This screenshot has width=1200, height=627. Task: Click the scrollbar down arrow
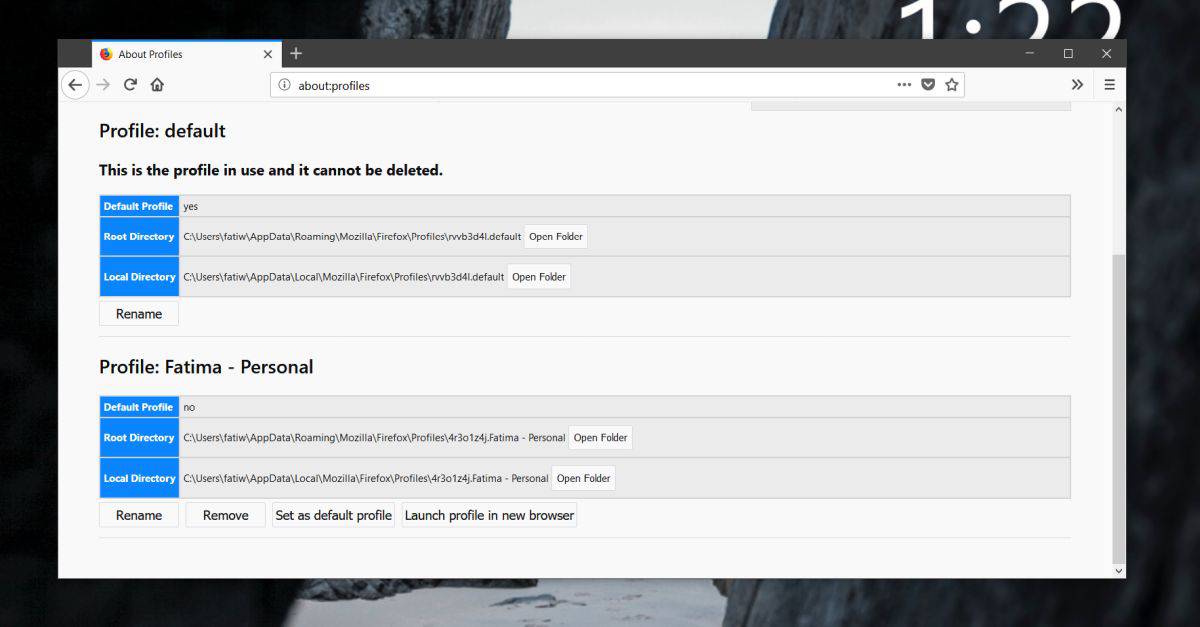(x=1118, y=571)
